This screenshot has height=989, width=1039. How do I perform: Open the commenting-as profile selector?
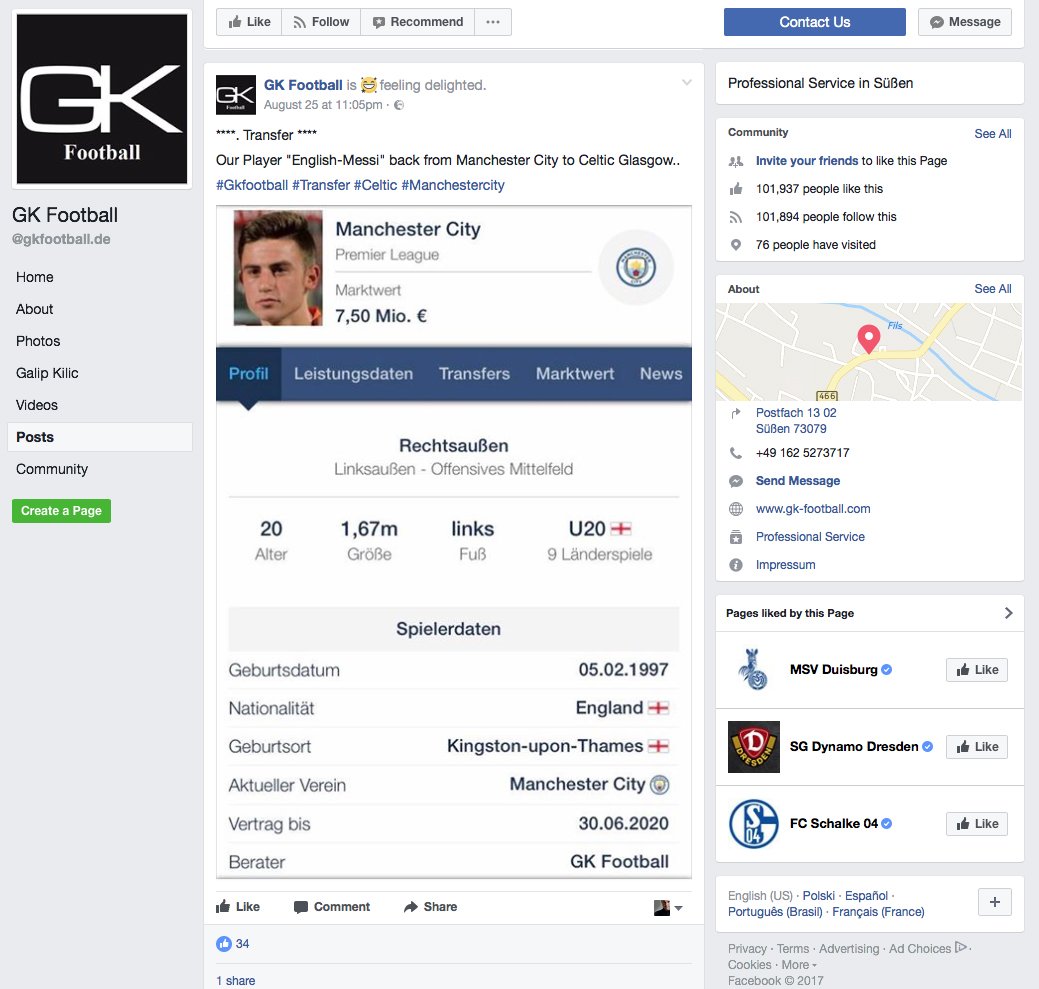tap(668, 908)
